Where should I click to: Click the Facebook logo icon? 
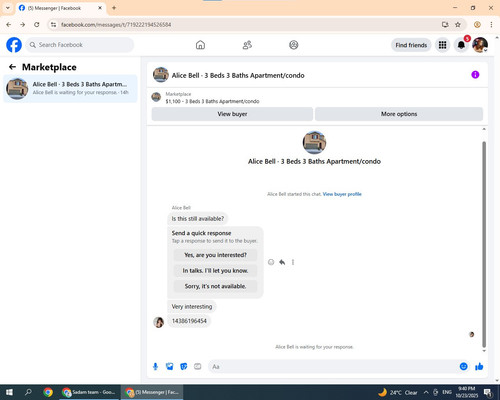(x=14, y=45)
